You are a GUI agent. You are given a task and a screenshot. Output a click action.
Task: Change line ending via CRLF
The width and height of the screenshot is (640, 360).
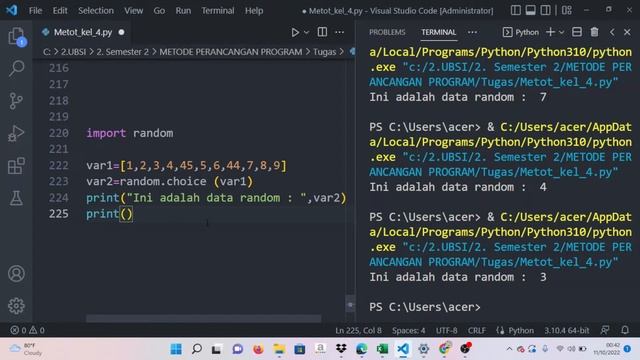[x=477, y=330]
